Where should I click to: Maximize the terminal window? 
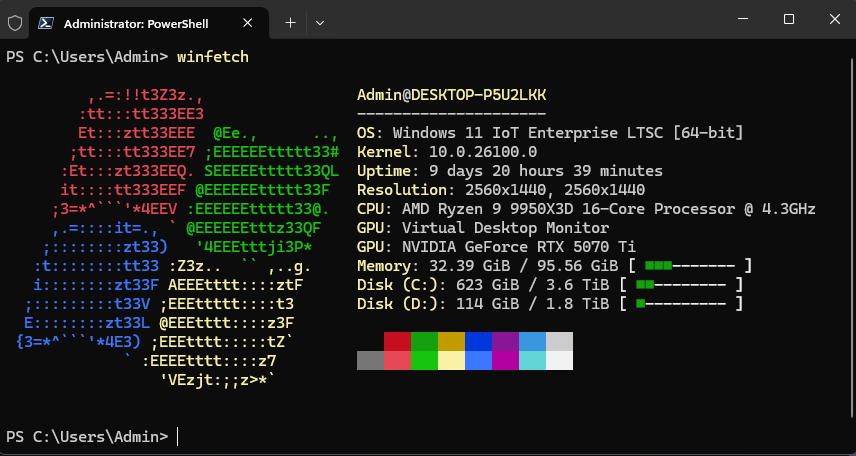click(788, 19)
